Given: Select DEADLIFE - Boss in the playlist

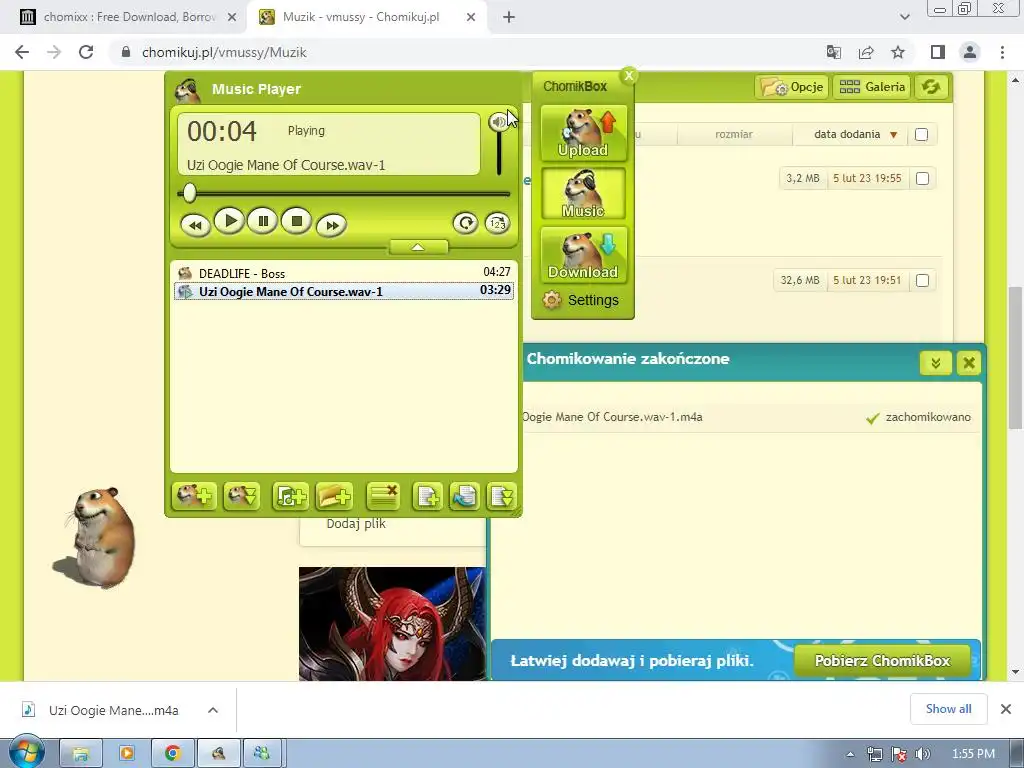Looking at the screenshot, I should coord(344,272).
